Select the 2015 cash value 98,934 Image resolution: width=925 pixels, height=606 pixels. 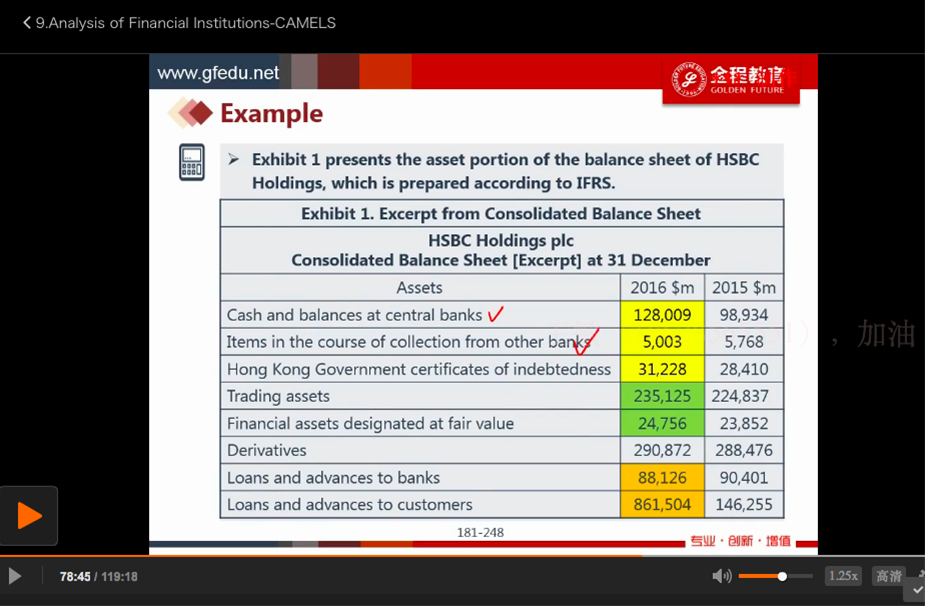click(x=744, y=315)
